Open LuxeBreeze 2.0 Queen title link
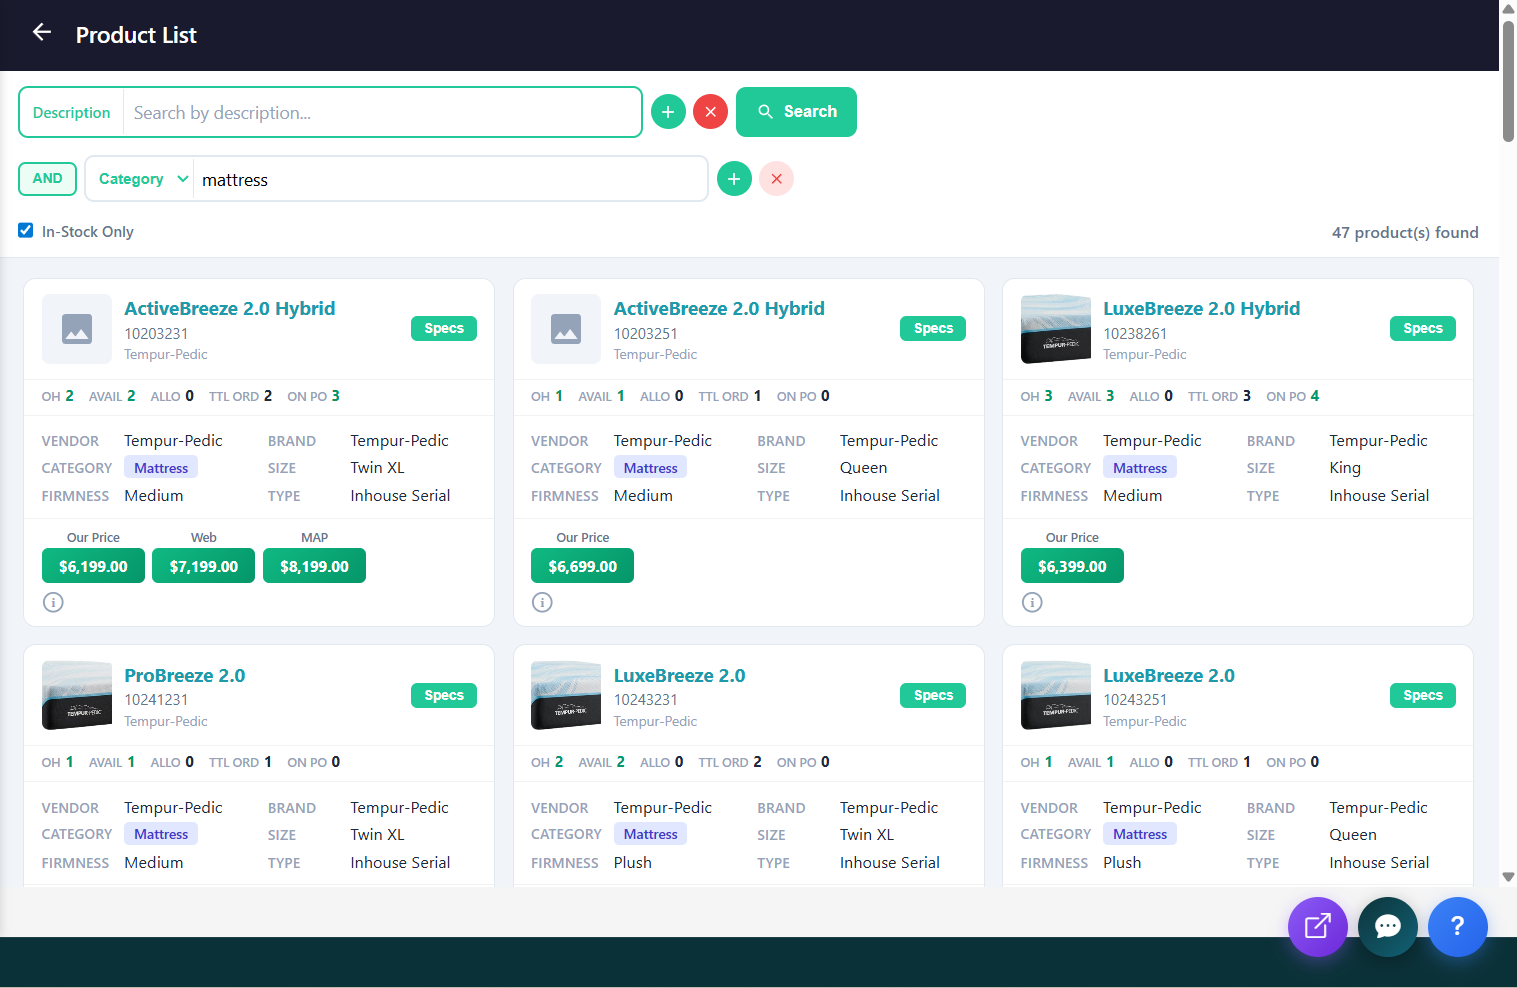 [1169, 676]
